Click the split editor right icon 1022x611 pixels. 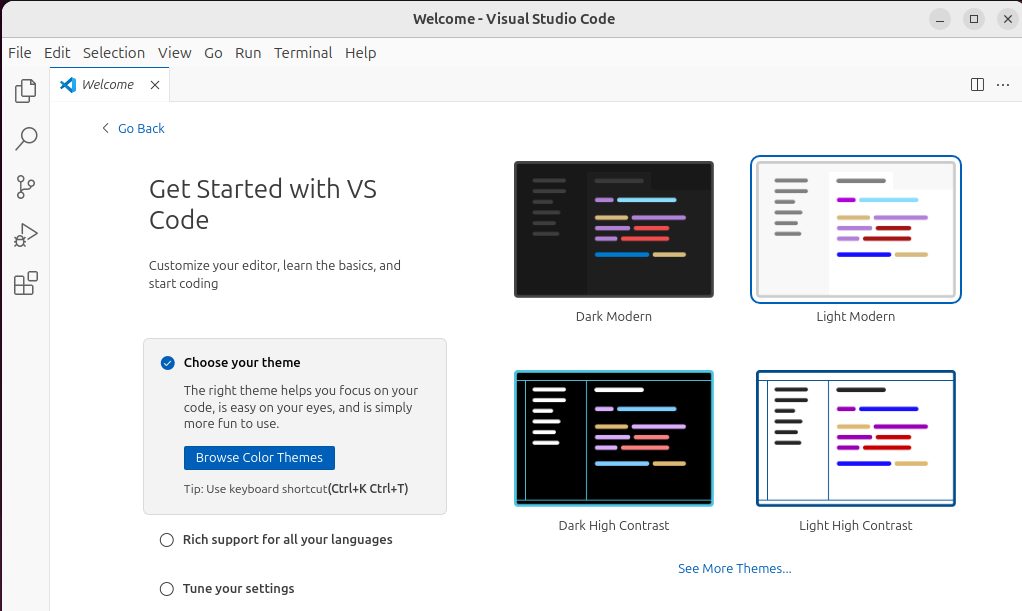(x=977, y=85)
